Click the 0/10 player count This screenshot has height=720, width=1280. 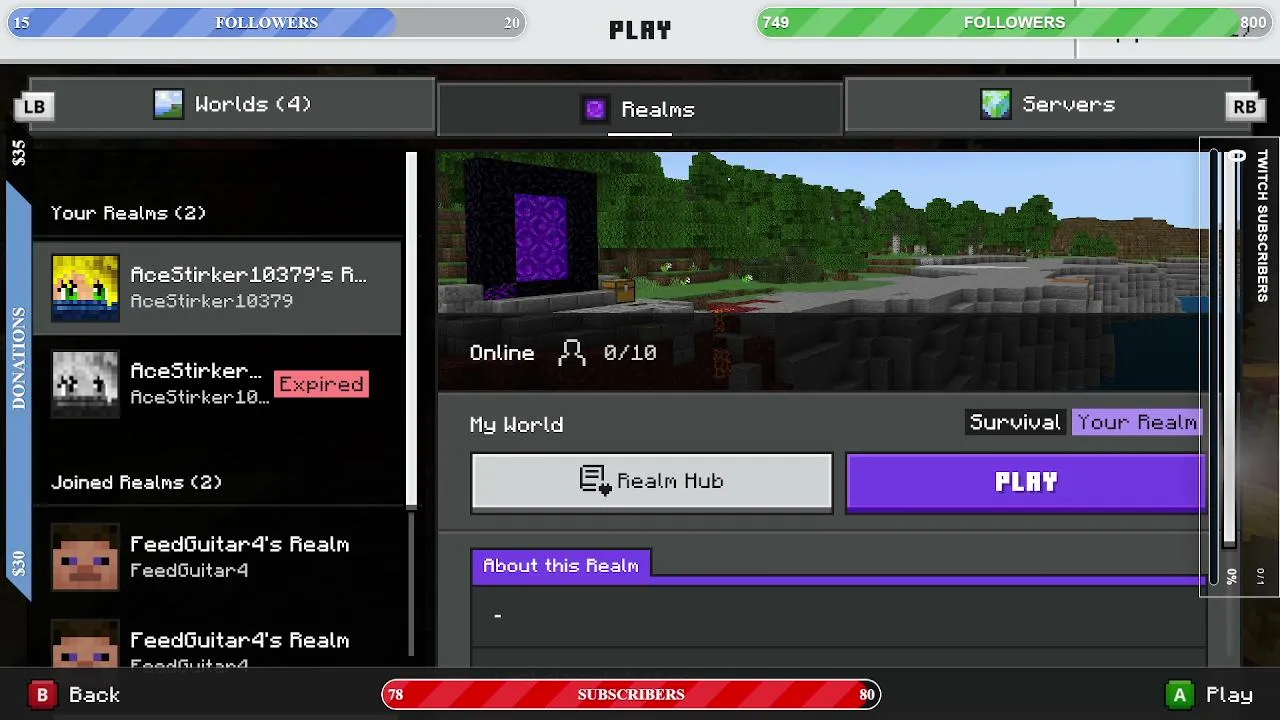point(630,353)
